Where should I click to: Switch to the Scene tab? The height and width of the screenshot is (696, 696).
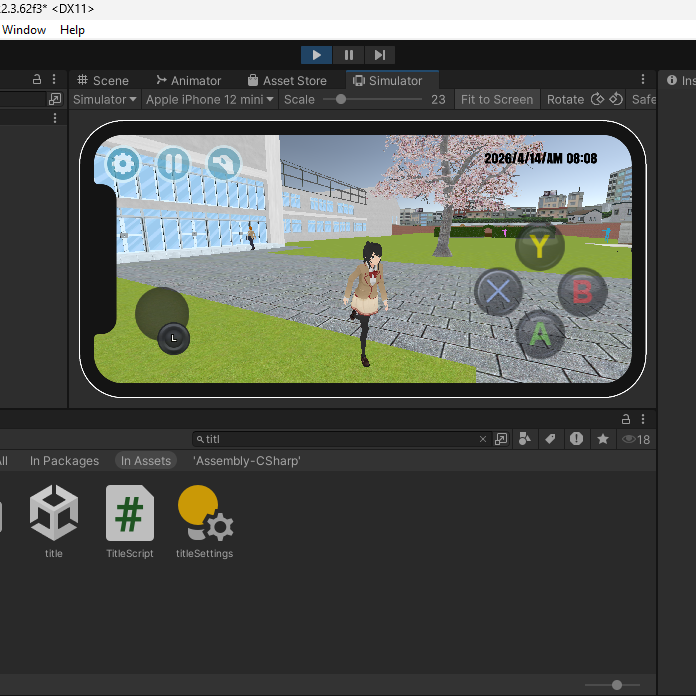(103, 80)
